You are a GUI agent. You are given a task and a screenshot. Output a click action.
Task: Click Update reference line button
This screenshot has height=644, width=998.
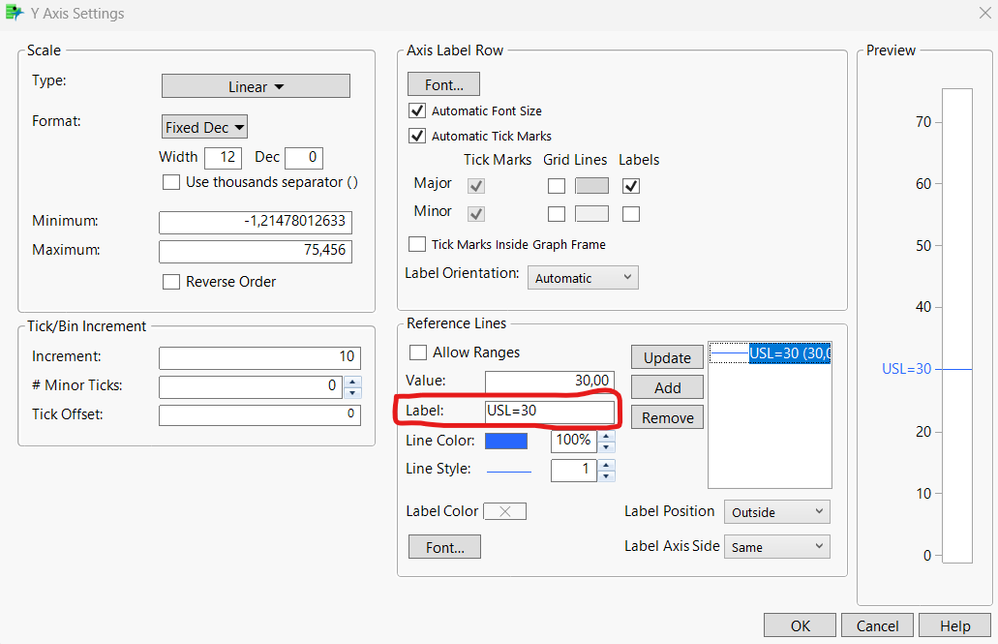(667, 358)
